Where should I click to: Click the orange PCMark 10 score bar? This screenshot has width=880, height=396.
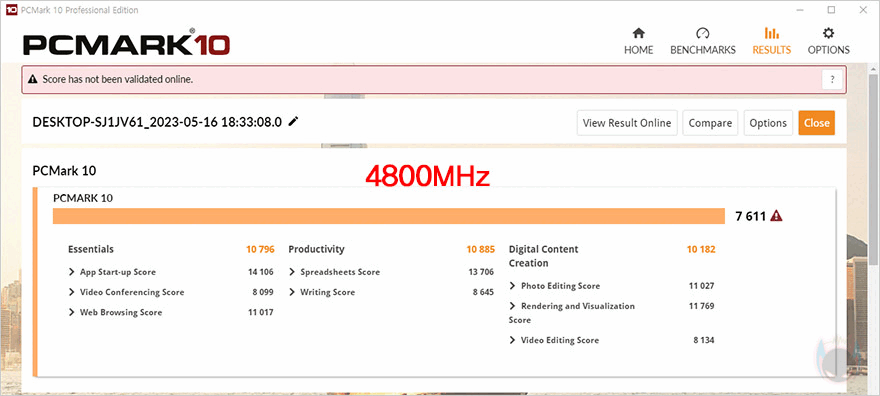point(388,216)
